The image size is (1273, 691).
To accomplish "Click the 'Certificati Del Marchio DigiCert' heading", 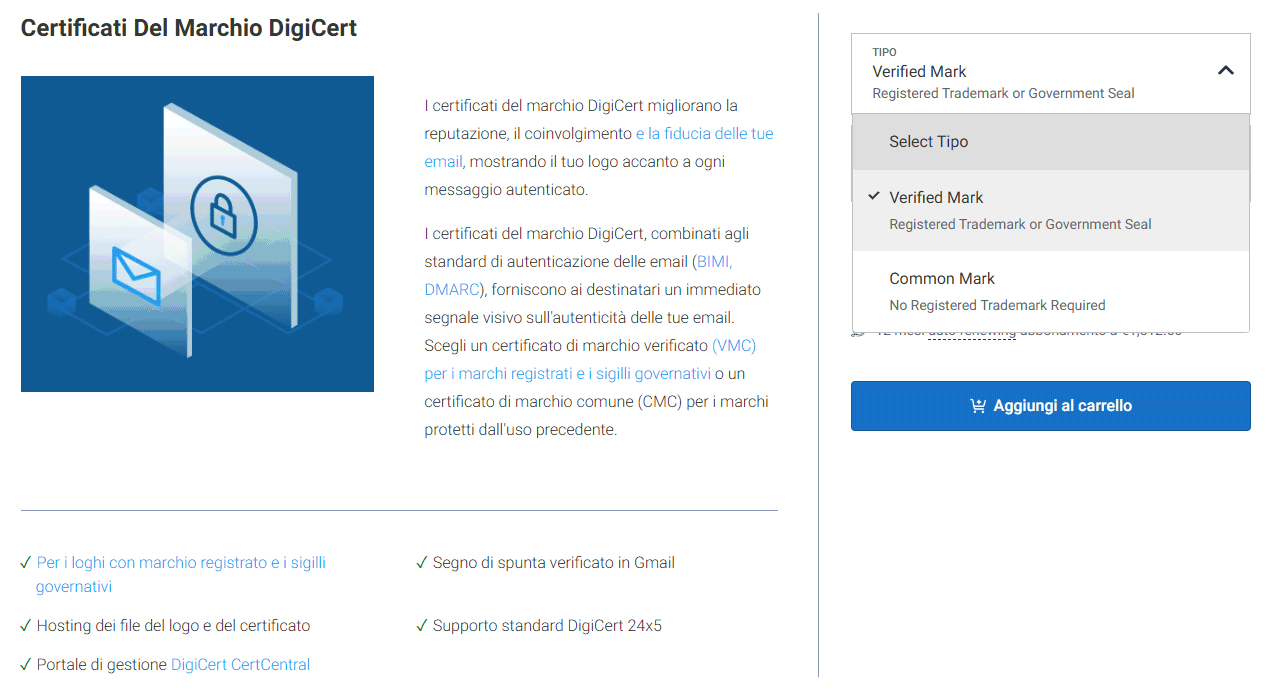I will [189, 28].
